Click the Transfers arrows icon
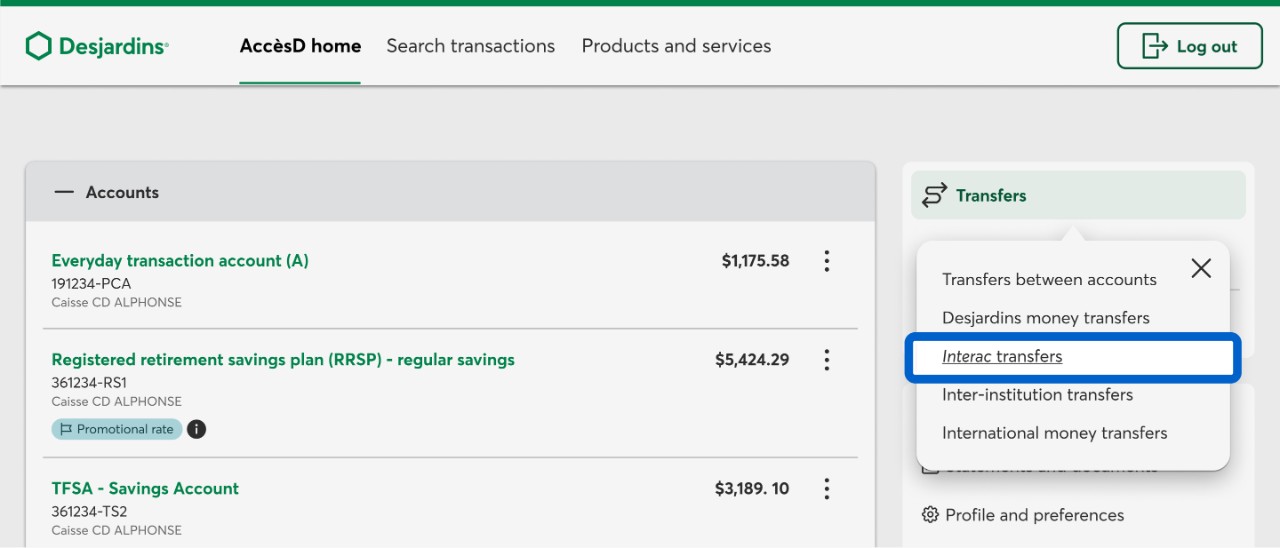The width and height of the screenshot is (1280, 548). tap(934, 195)
